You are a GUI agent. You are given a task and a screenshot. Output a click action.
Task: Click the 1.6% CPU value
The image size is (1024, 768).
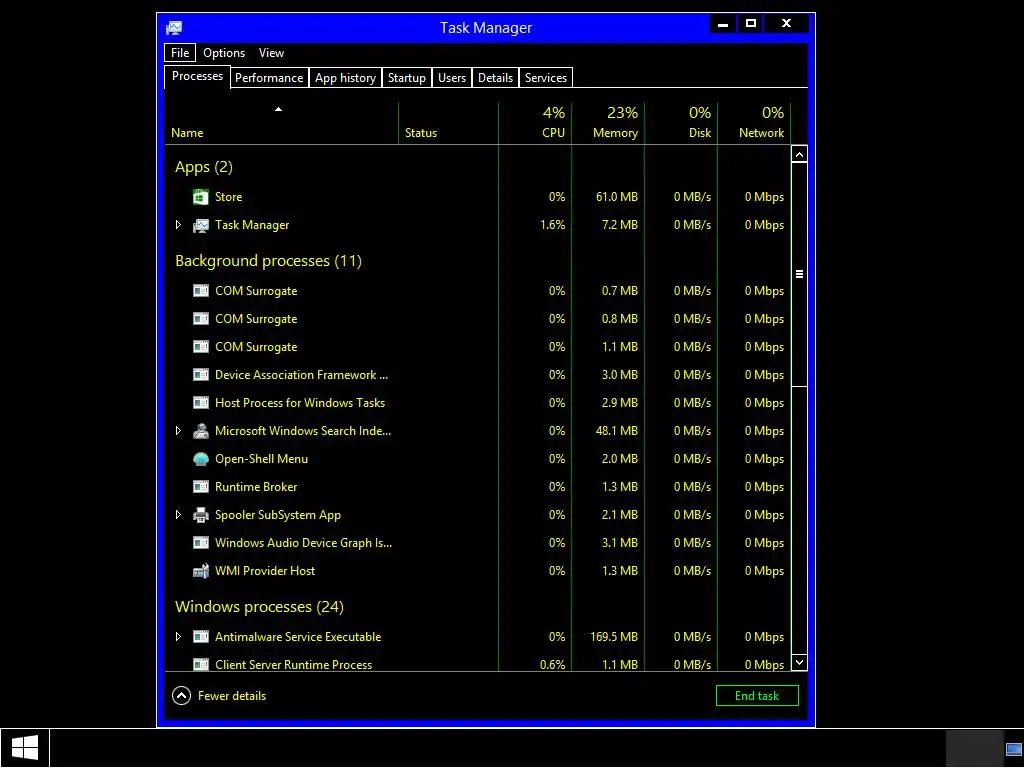pyautogui.click(x=552, y=225)
